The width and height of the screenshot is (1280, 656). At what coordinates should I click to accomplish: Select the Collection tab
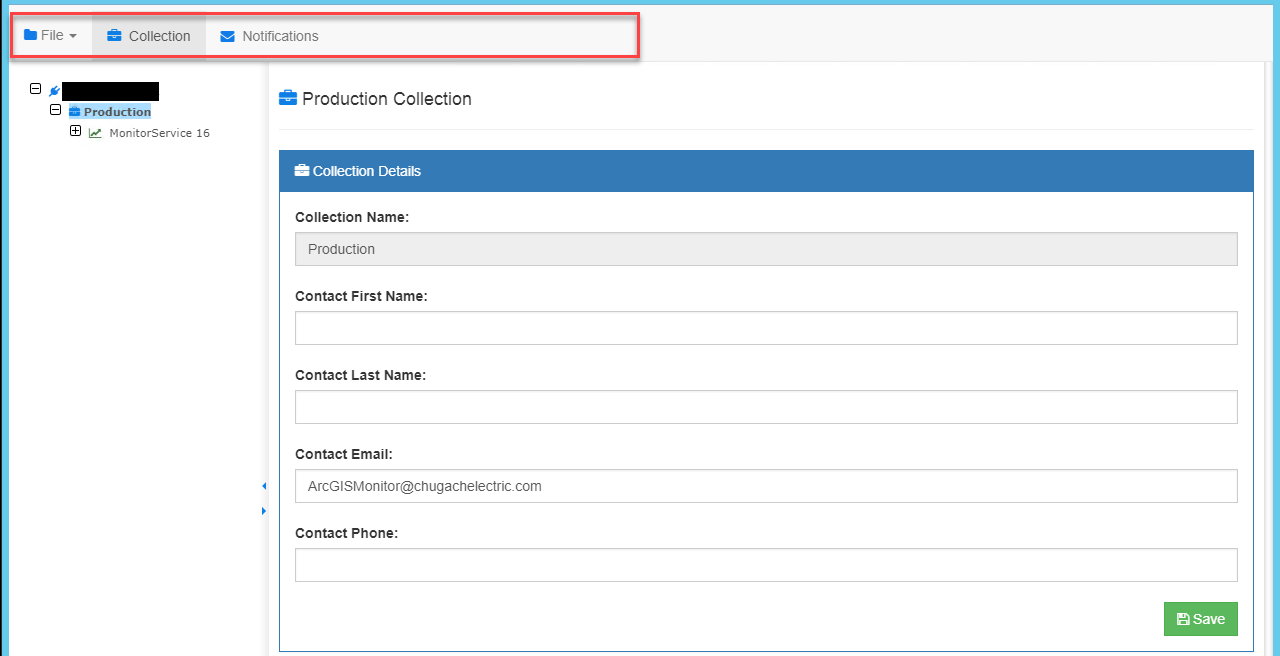(x=148, y=36)
